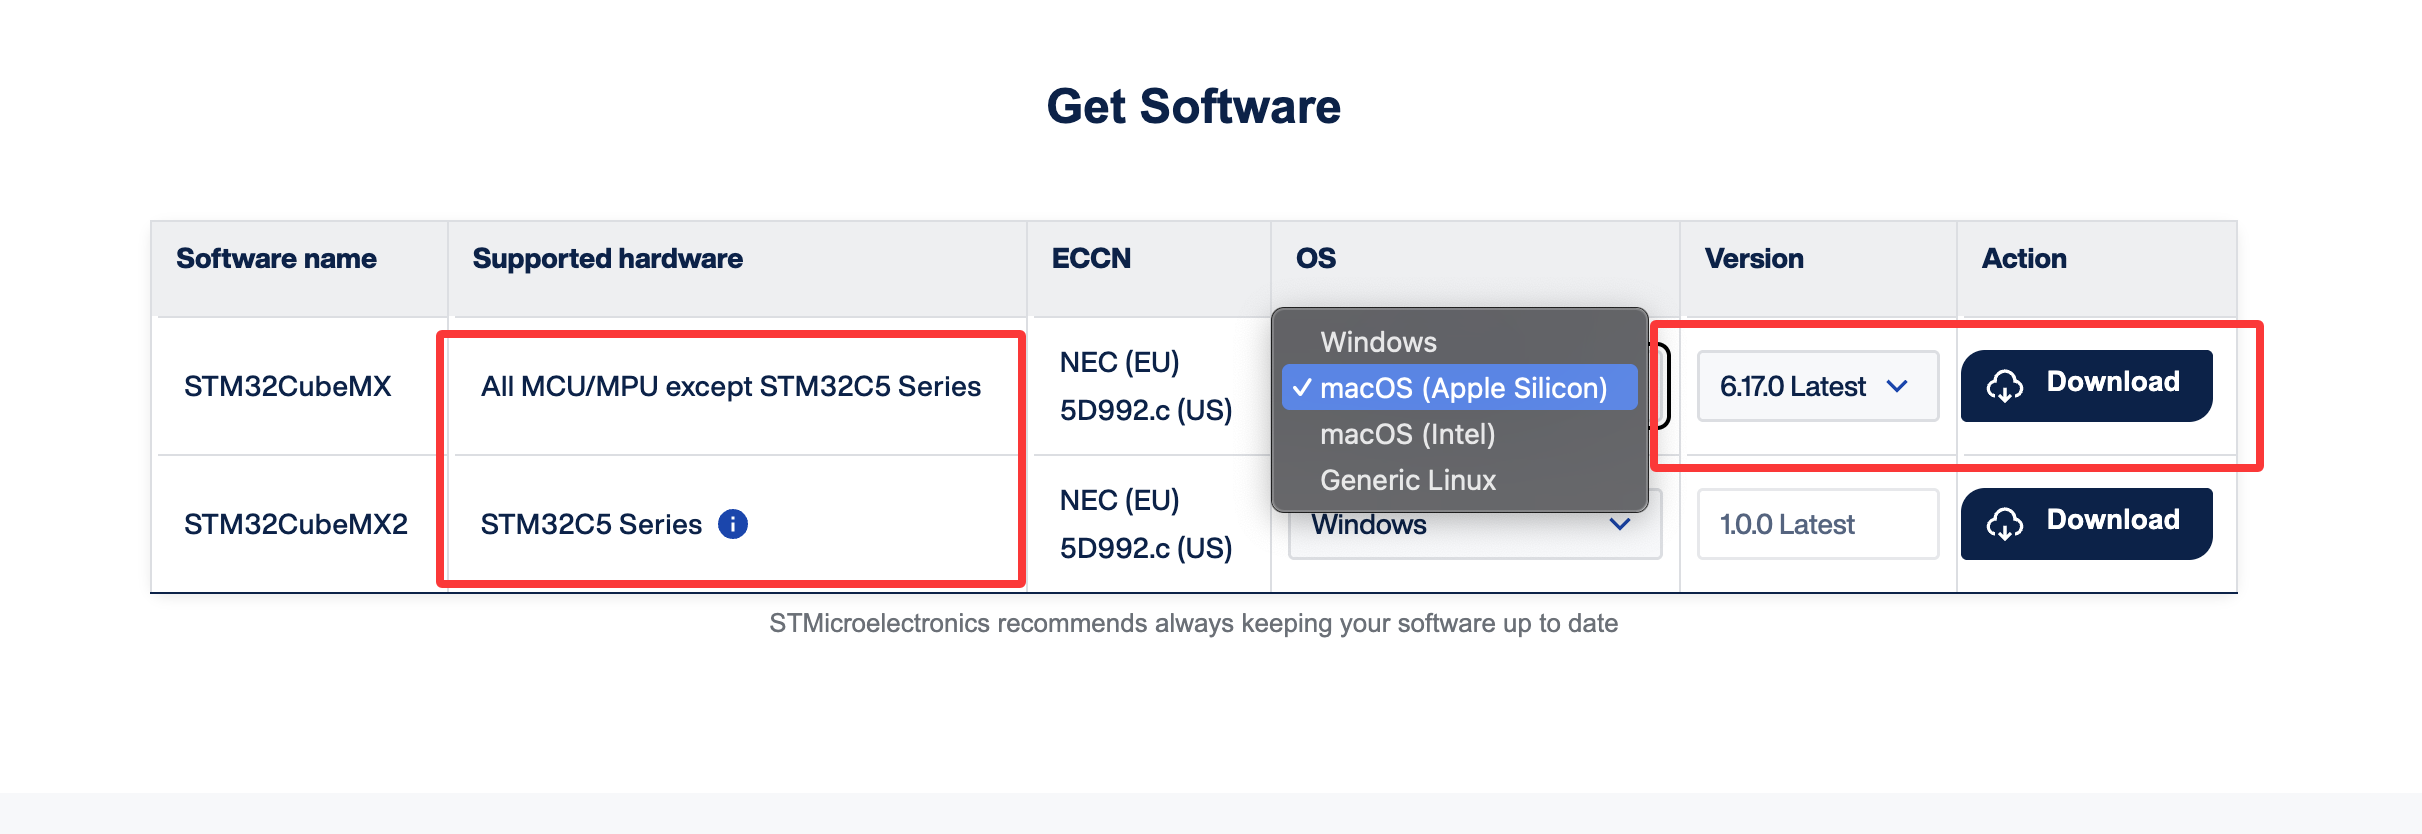Click the Version column header

click(x=1753, y=259)
